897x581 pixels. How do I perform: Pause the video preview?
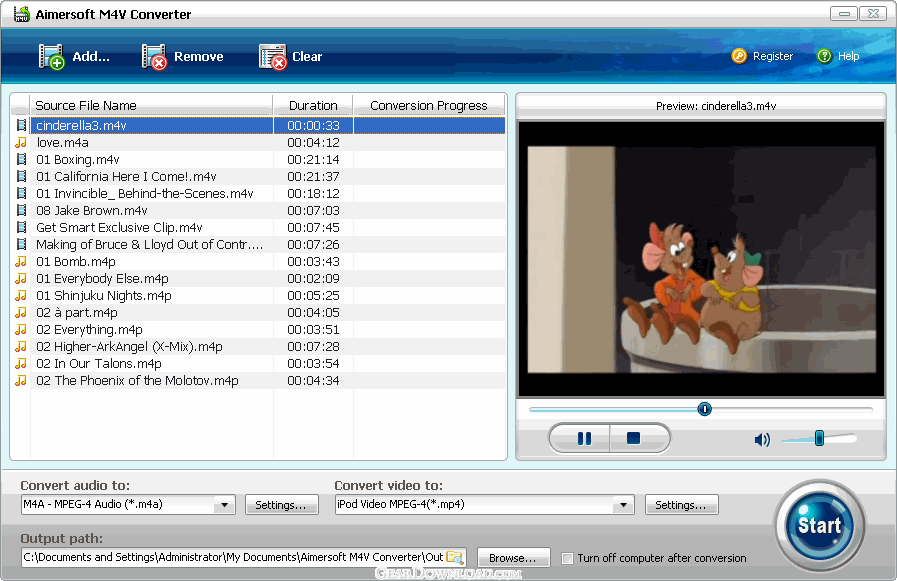(584, 439)
